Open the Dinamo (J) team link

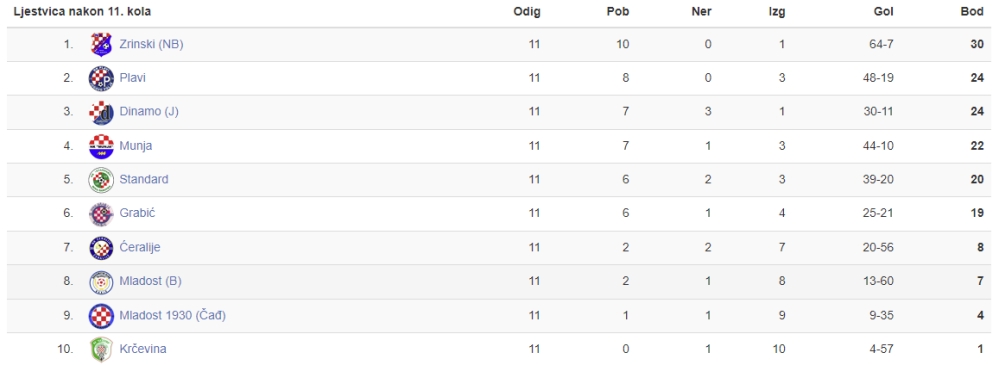click(x=149, y=111)
